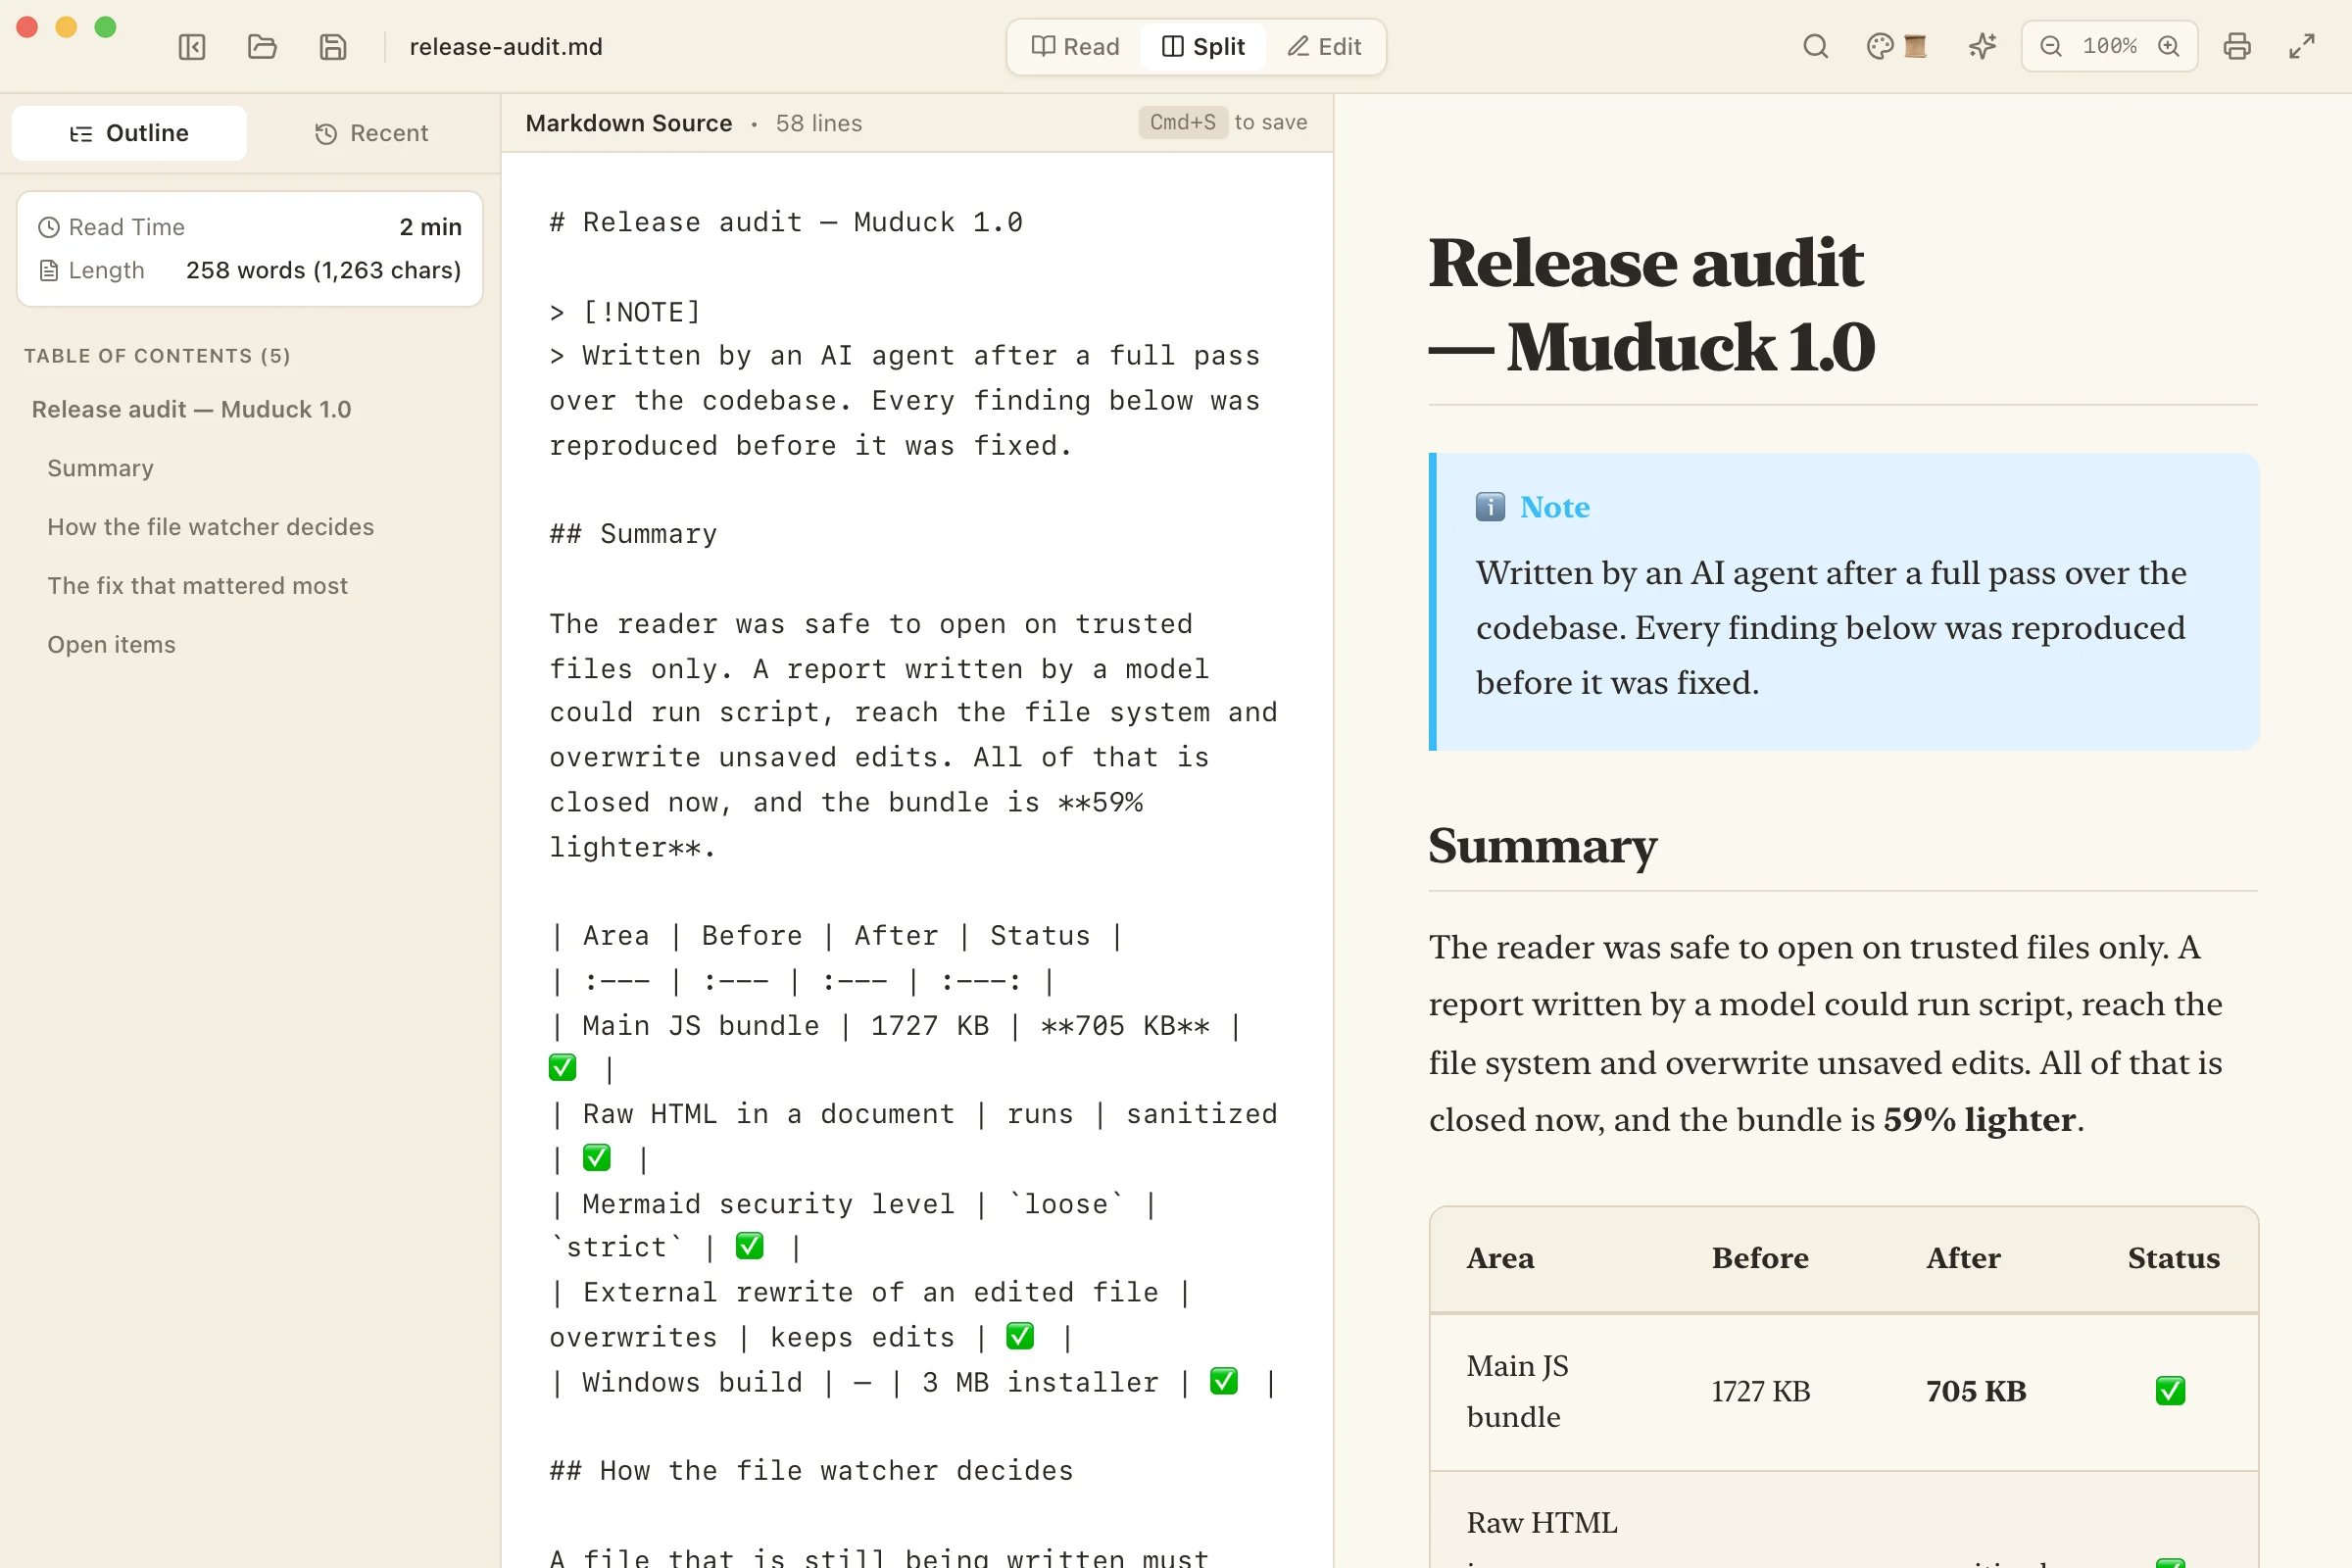2352x1568 pixels.
Task: Click the Cmd+S shortcut badge
Action: (x=1182, y=122)
